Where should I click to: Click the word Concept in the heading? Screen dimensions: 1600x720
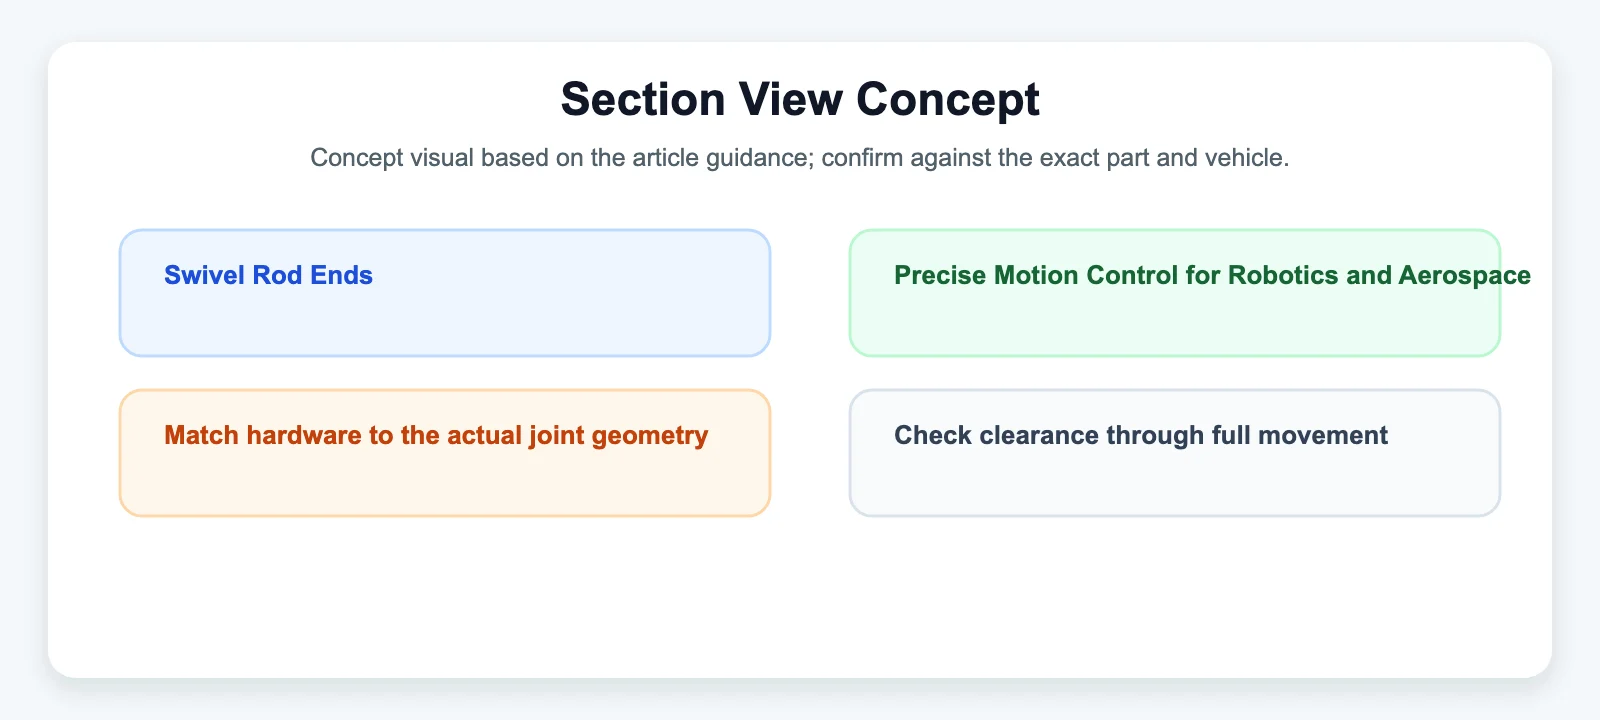[x=948, y=99]
